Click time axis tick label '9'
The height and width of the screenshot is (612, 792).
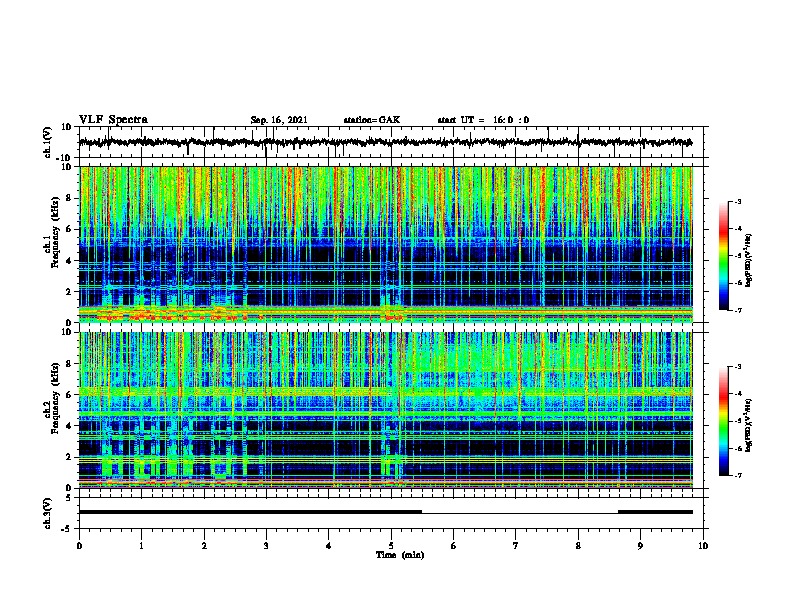(640, 546)
